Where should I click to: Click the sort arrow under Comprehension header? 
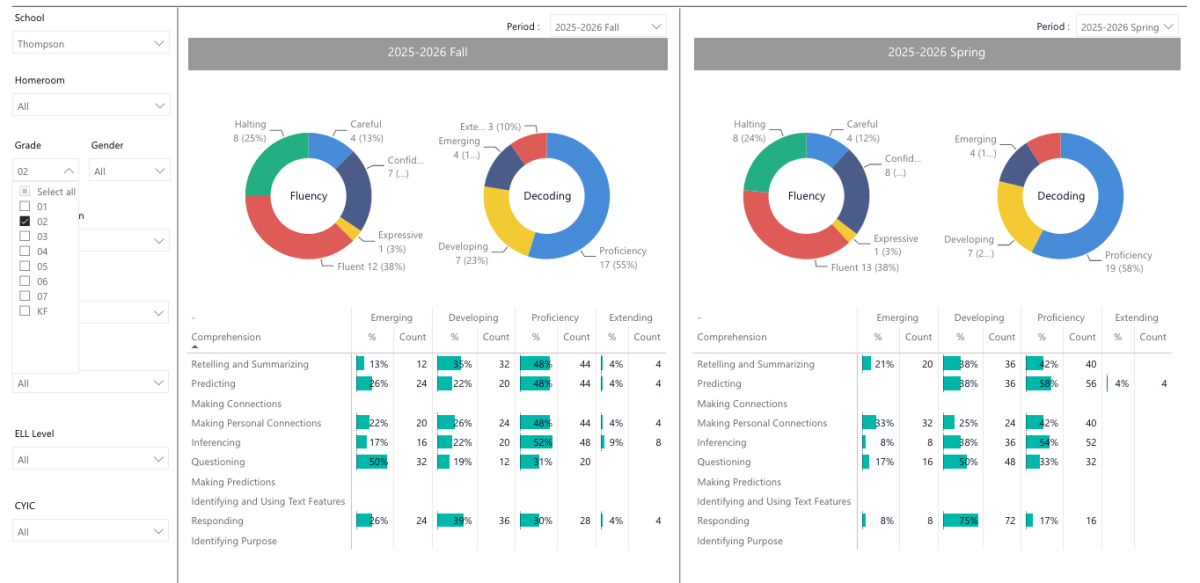[194, 347]
